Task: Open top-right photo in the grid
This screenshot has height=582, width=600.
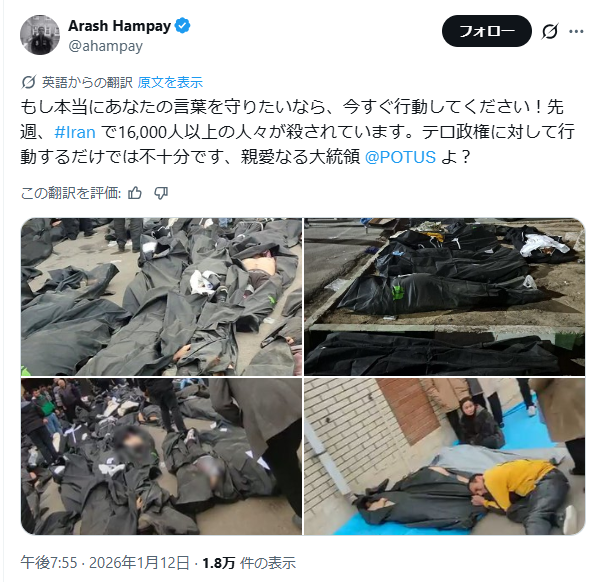Action: [445, 297]
